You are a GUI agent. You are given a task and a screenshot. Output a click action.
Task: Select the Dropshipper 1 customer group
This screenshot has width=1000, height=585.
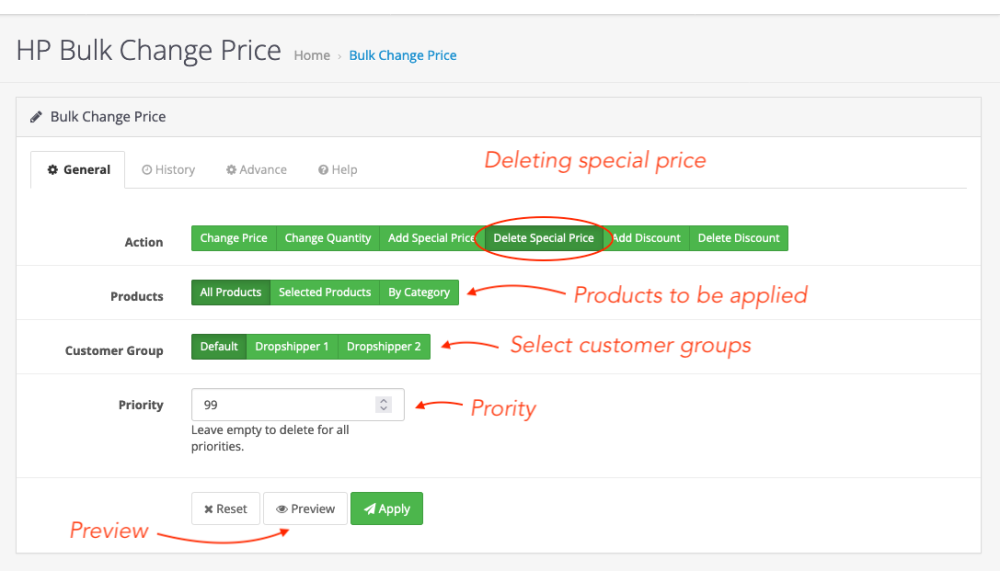coord(291,347)
